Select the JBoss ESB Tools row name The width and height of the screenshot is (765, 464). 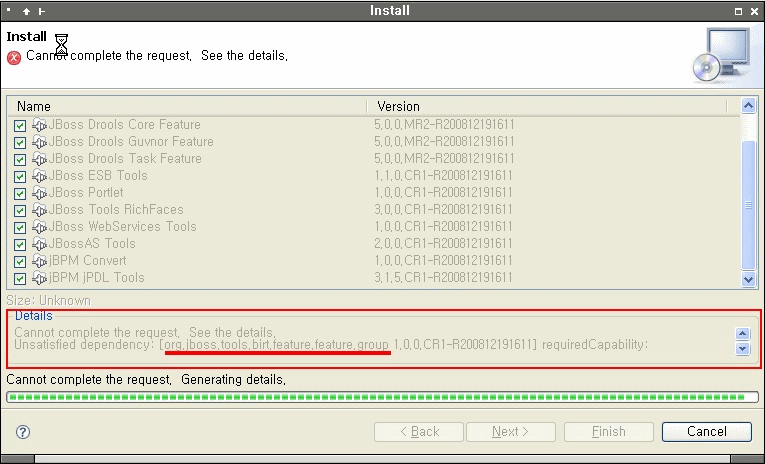click(x=98, y=176)
